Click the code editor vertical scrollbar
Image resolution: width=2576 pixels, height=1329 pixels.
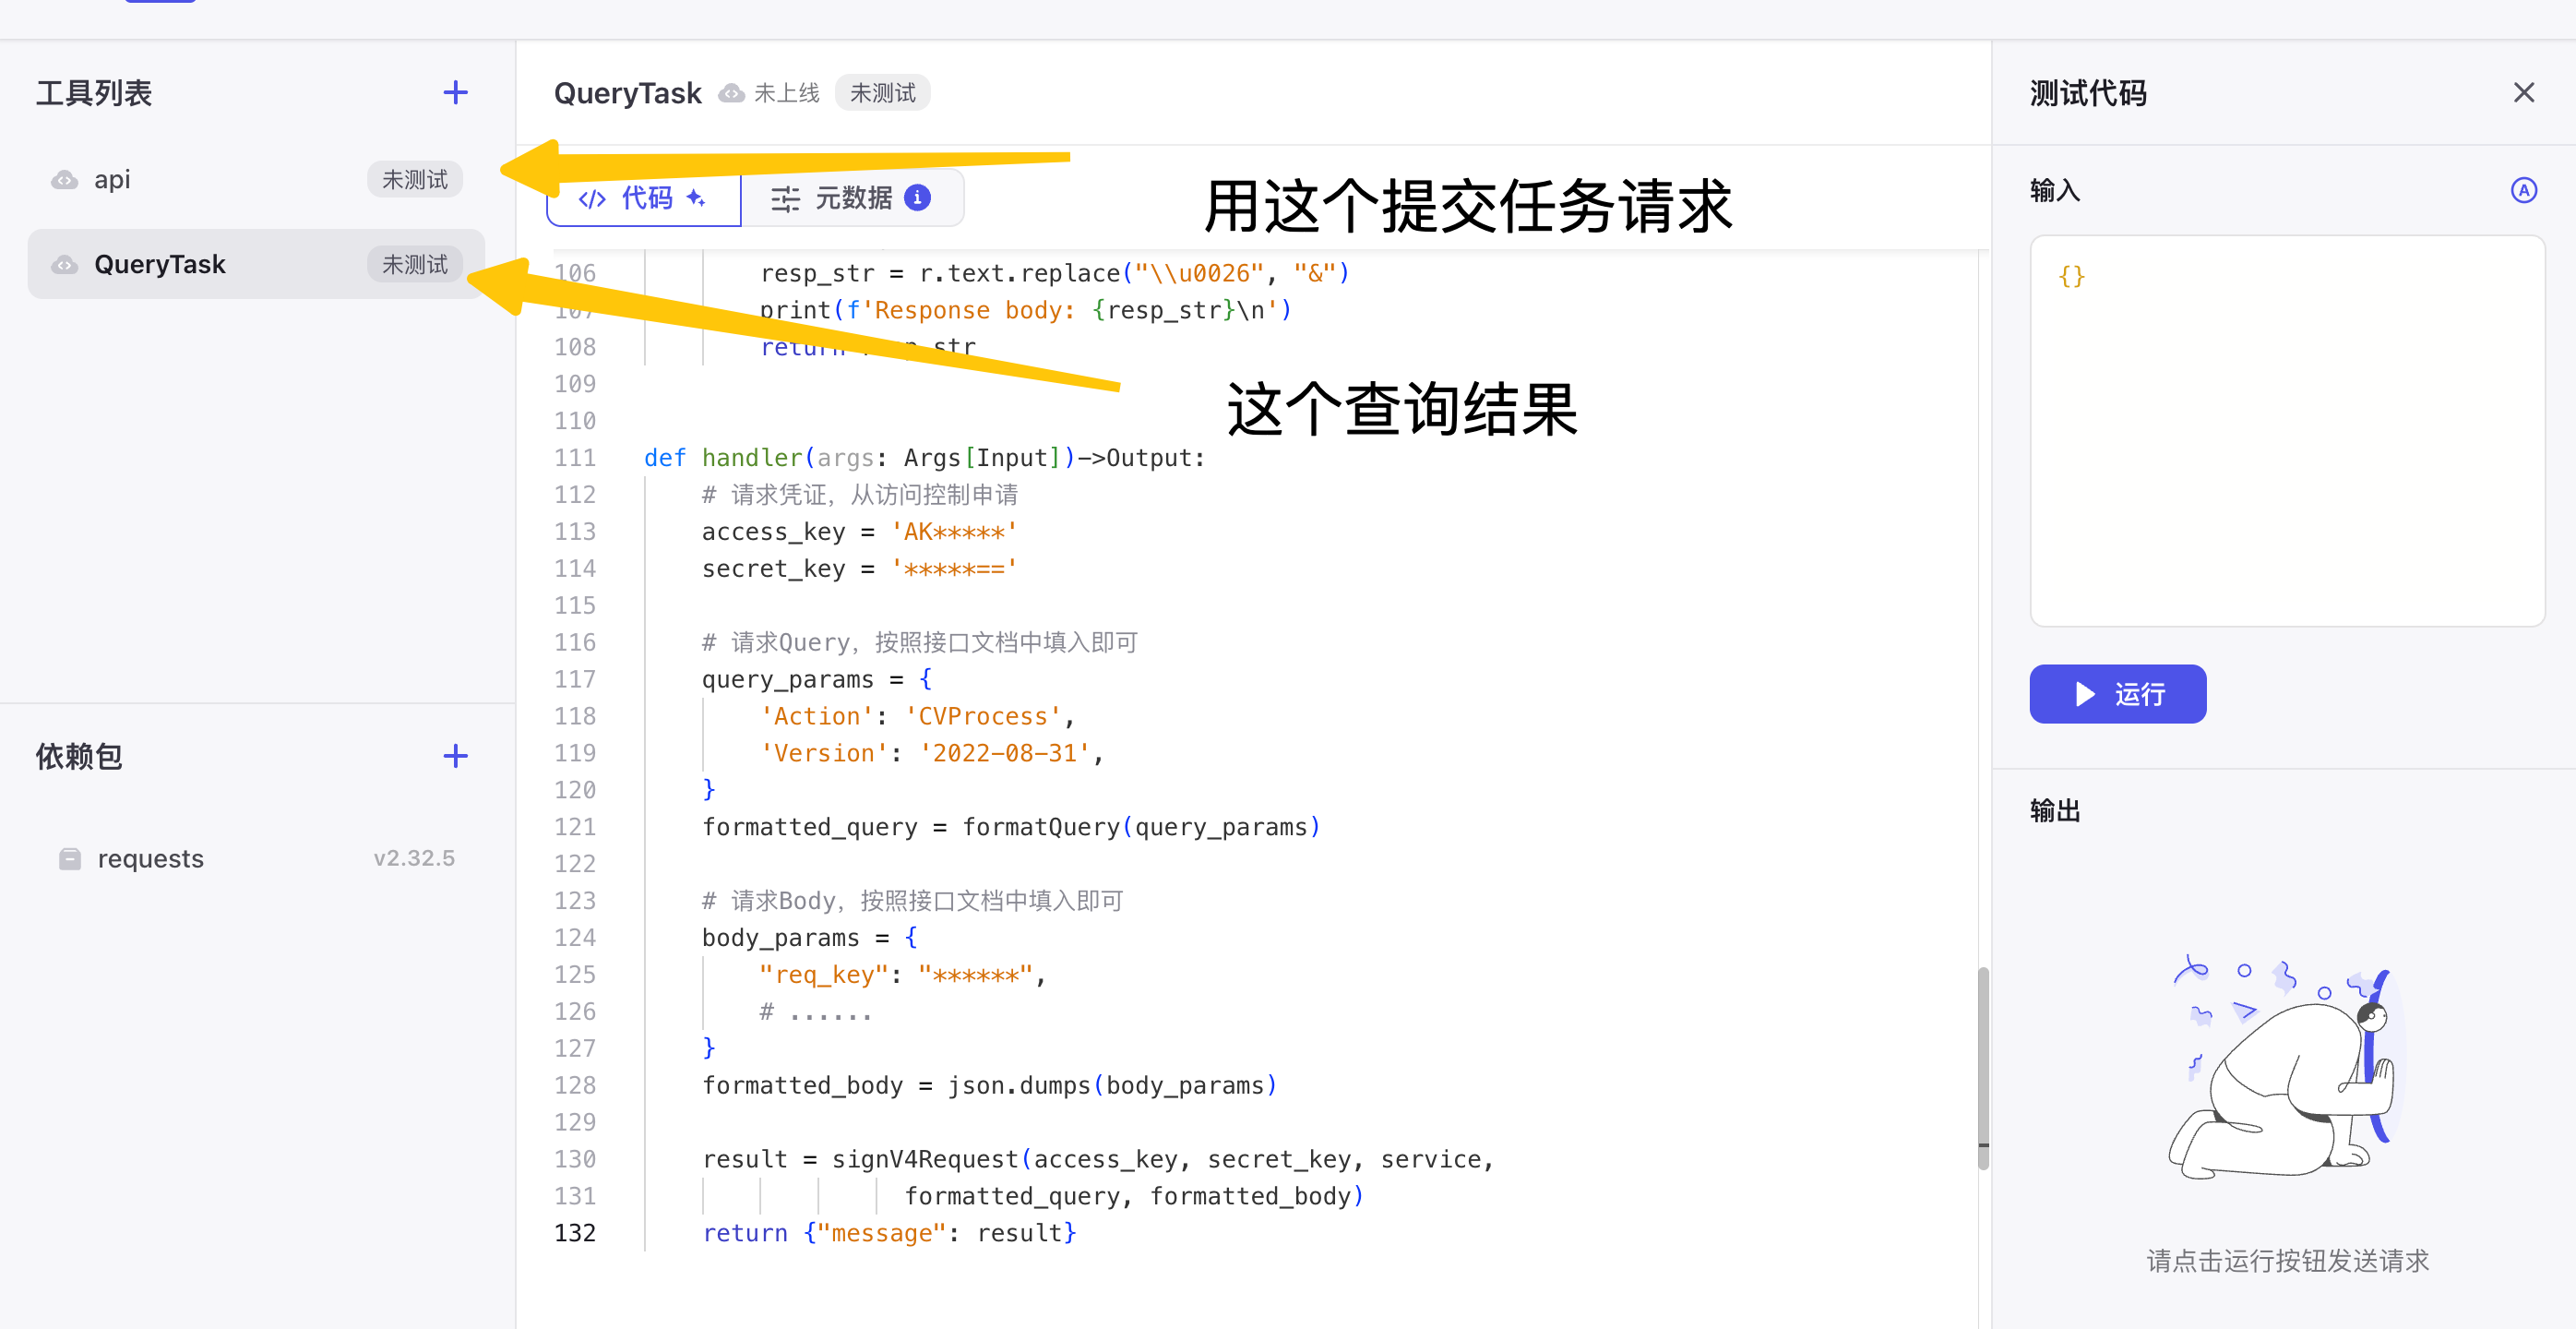1982,1066
